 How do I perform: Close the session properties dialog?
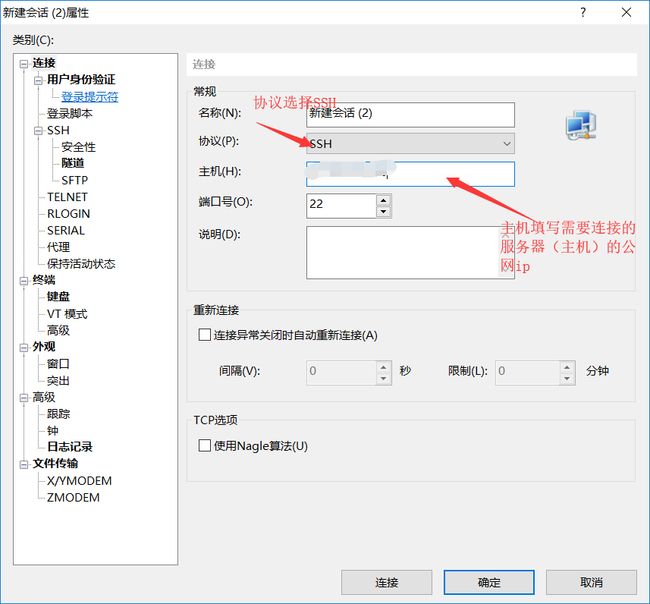tap(626, 12)
